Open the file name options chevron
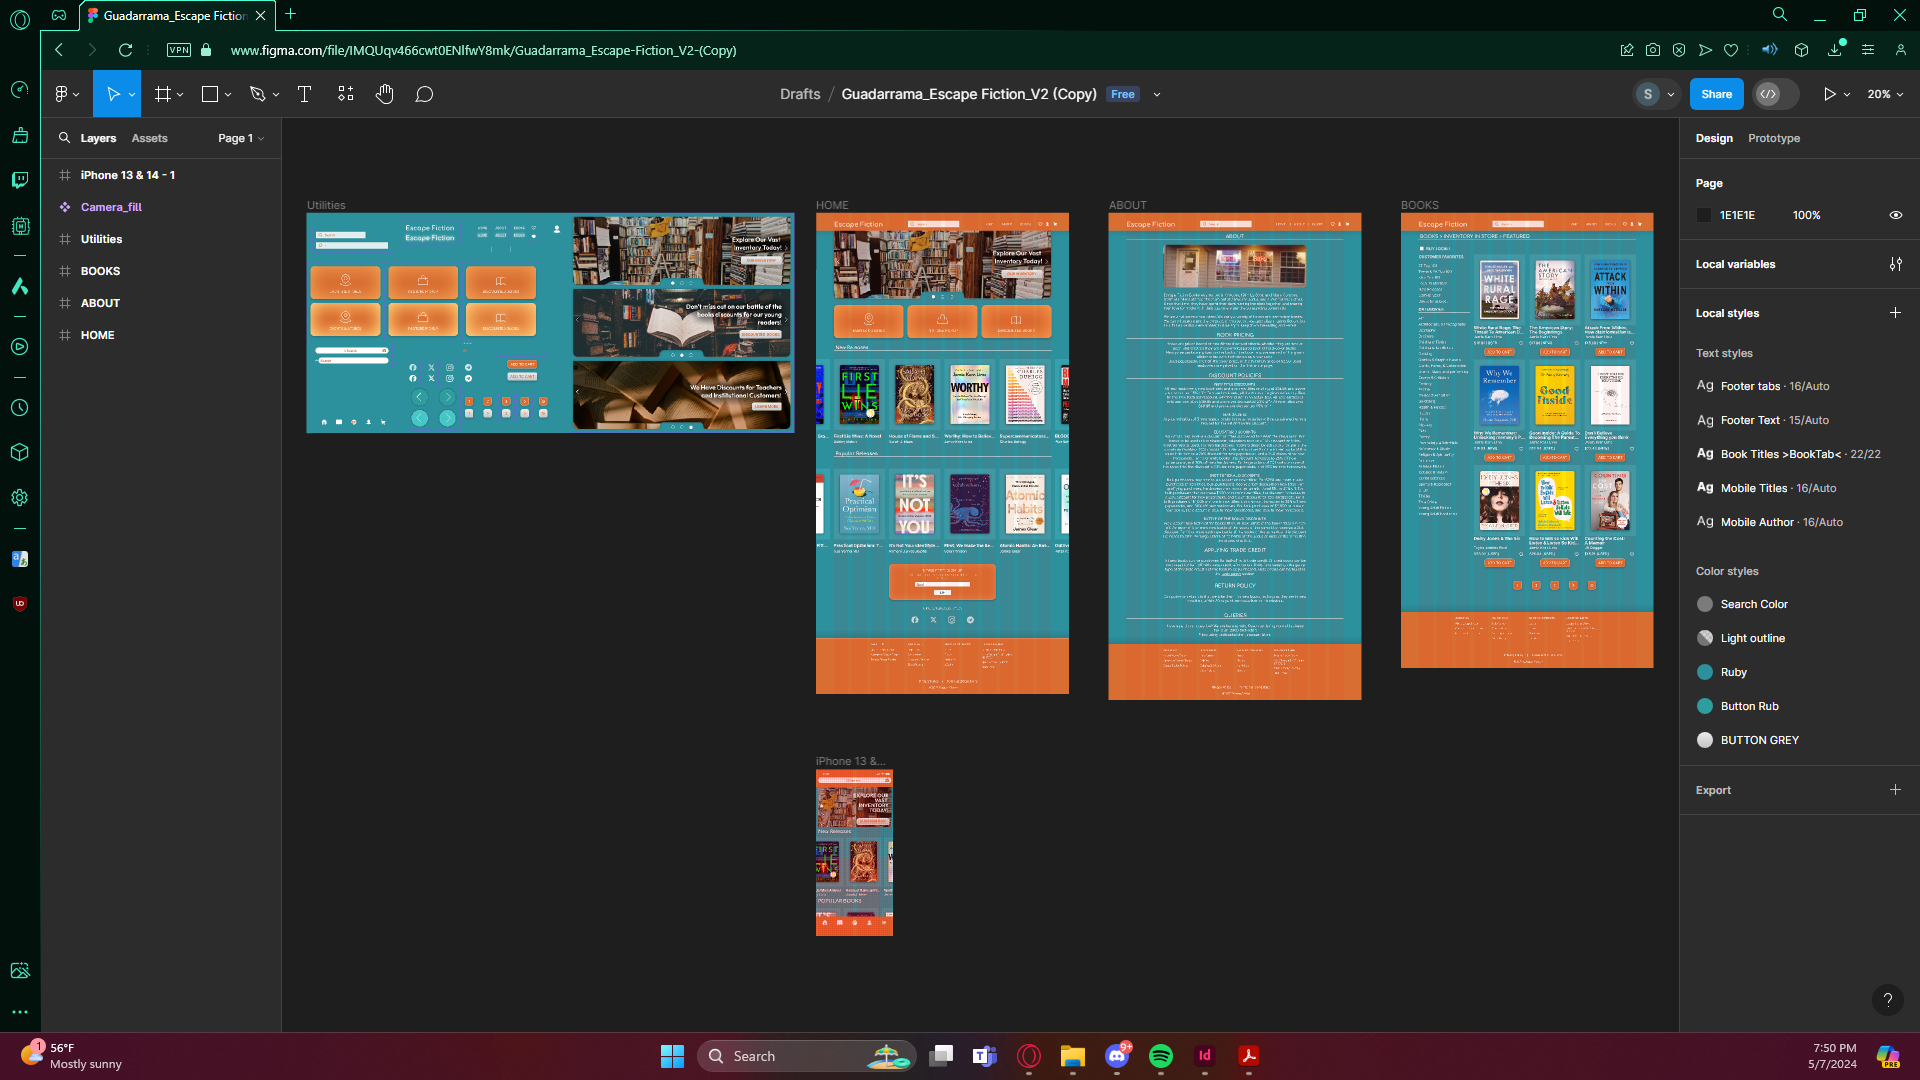The height and width of the screenshot is (1080, 1920). (x=1157, y=95)
